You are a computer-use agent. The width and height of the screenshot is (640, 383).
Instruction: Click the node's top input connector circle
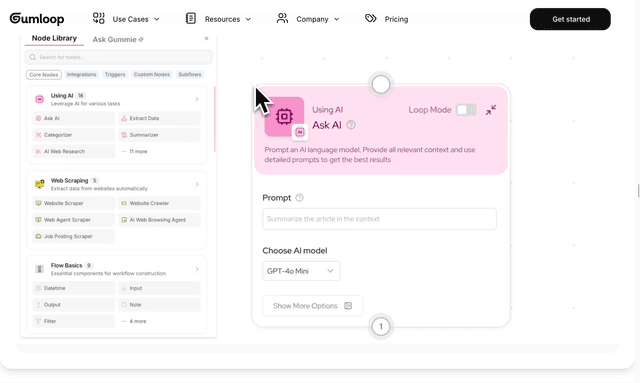coord(381,85)
